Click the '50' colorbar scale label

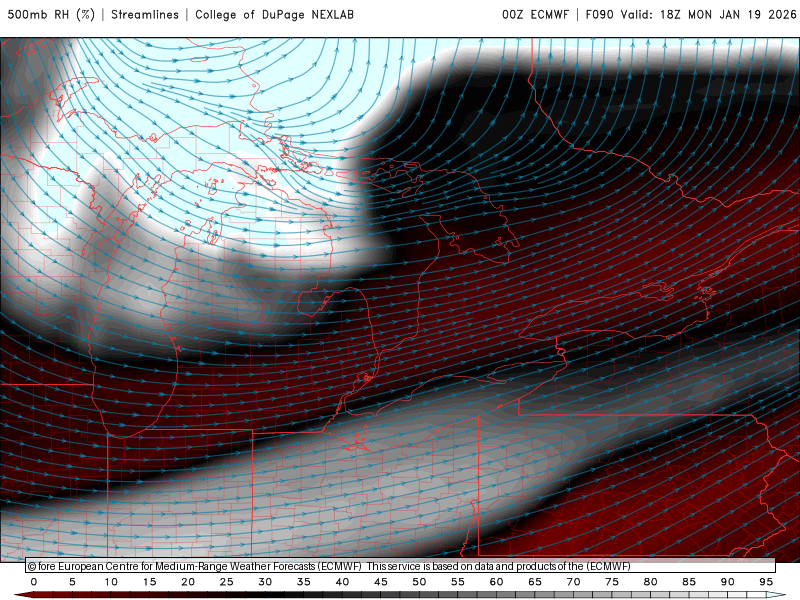[x=419, y=582]
